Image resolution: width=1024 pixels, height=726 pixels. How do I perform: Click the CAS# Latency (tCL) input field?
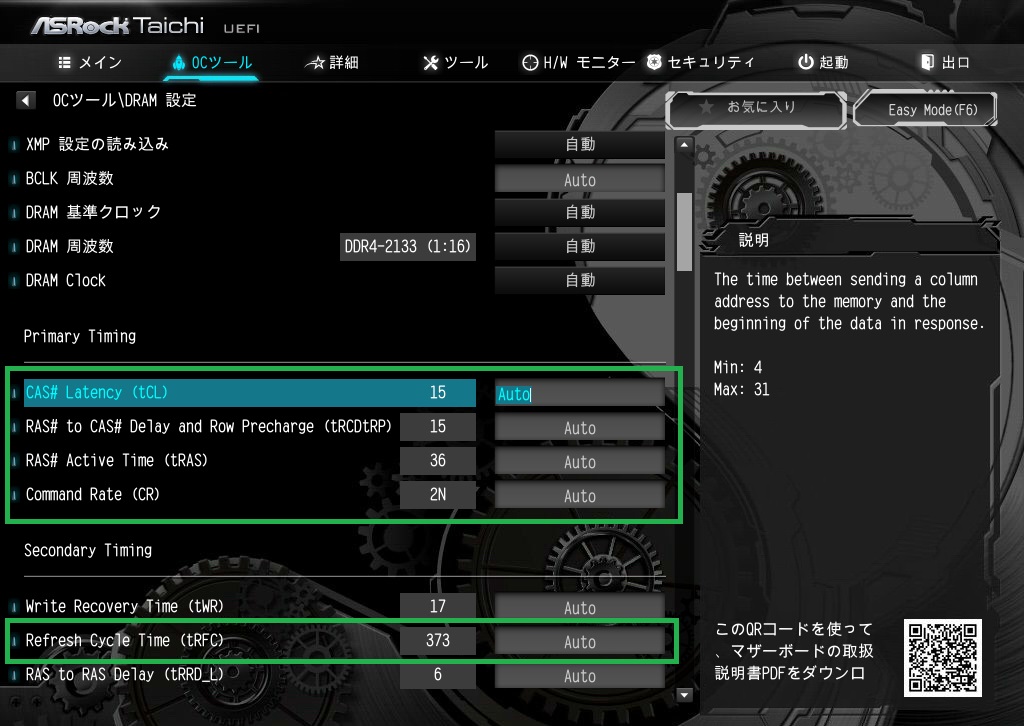[580, 394]
